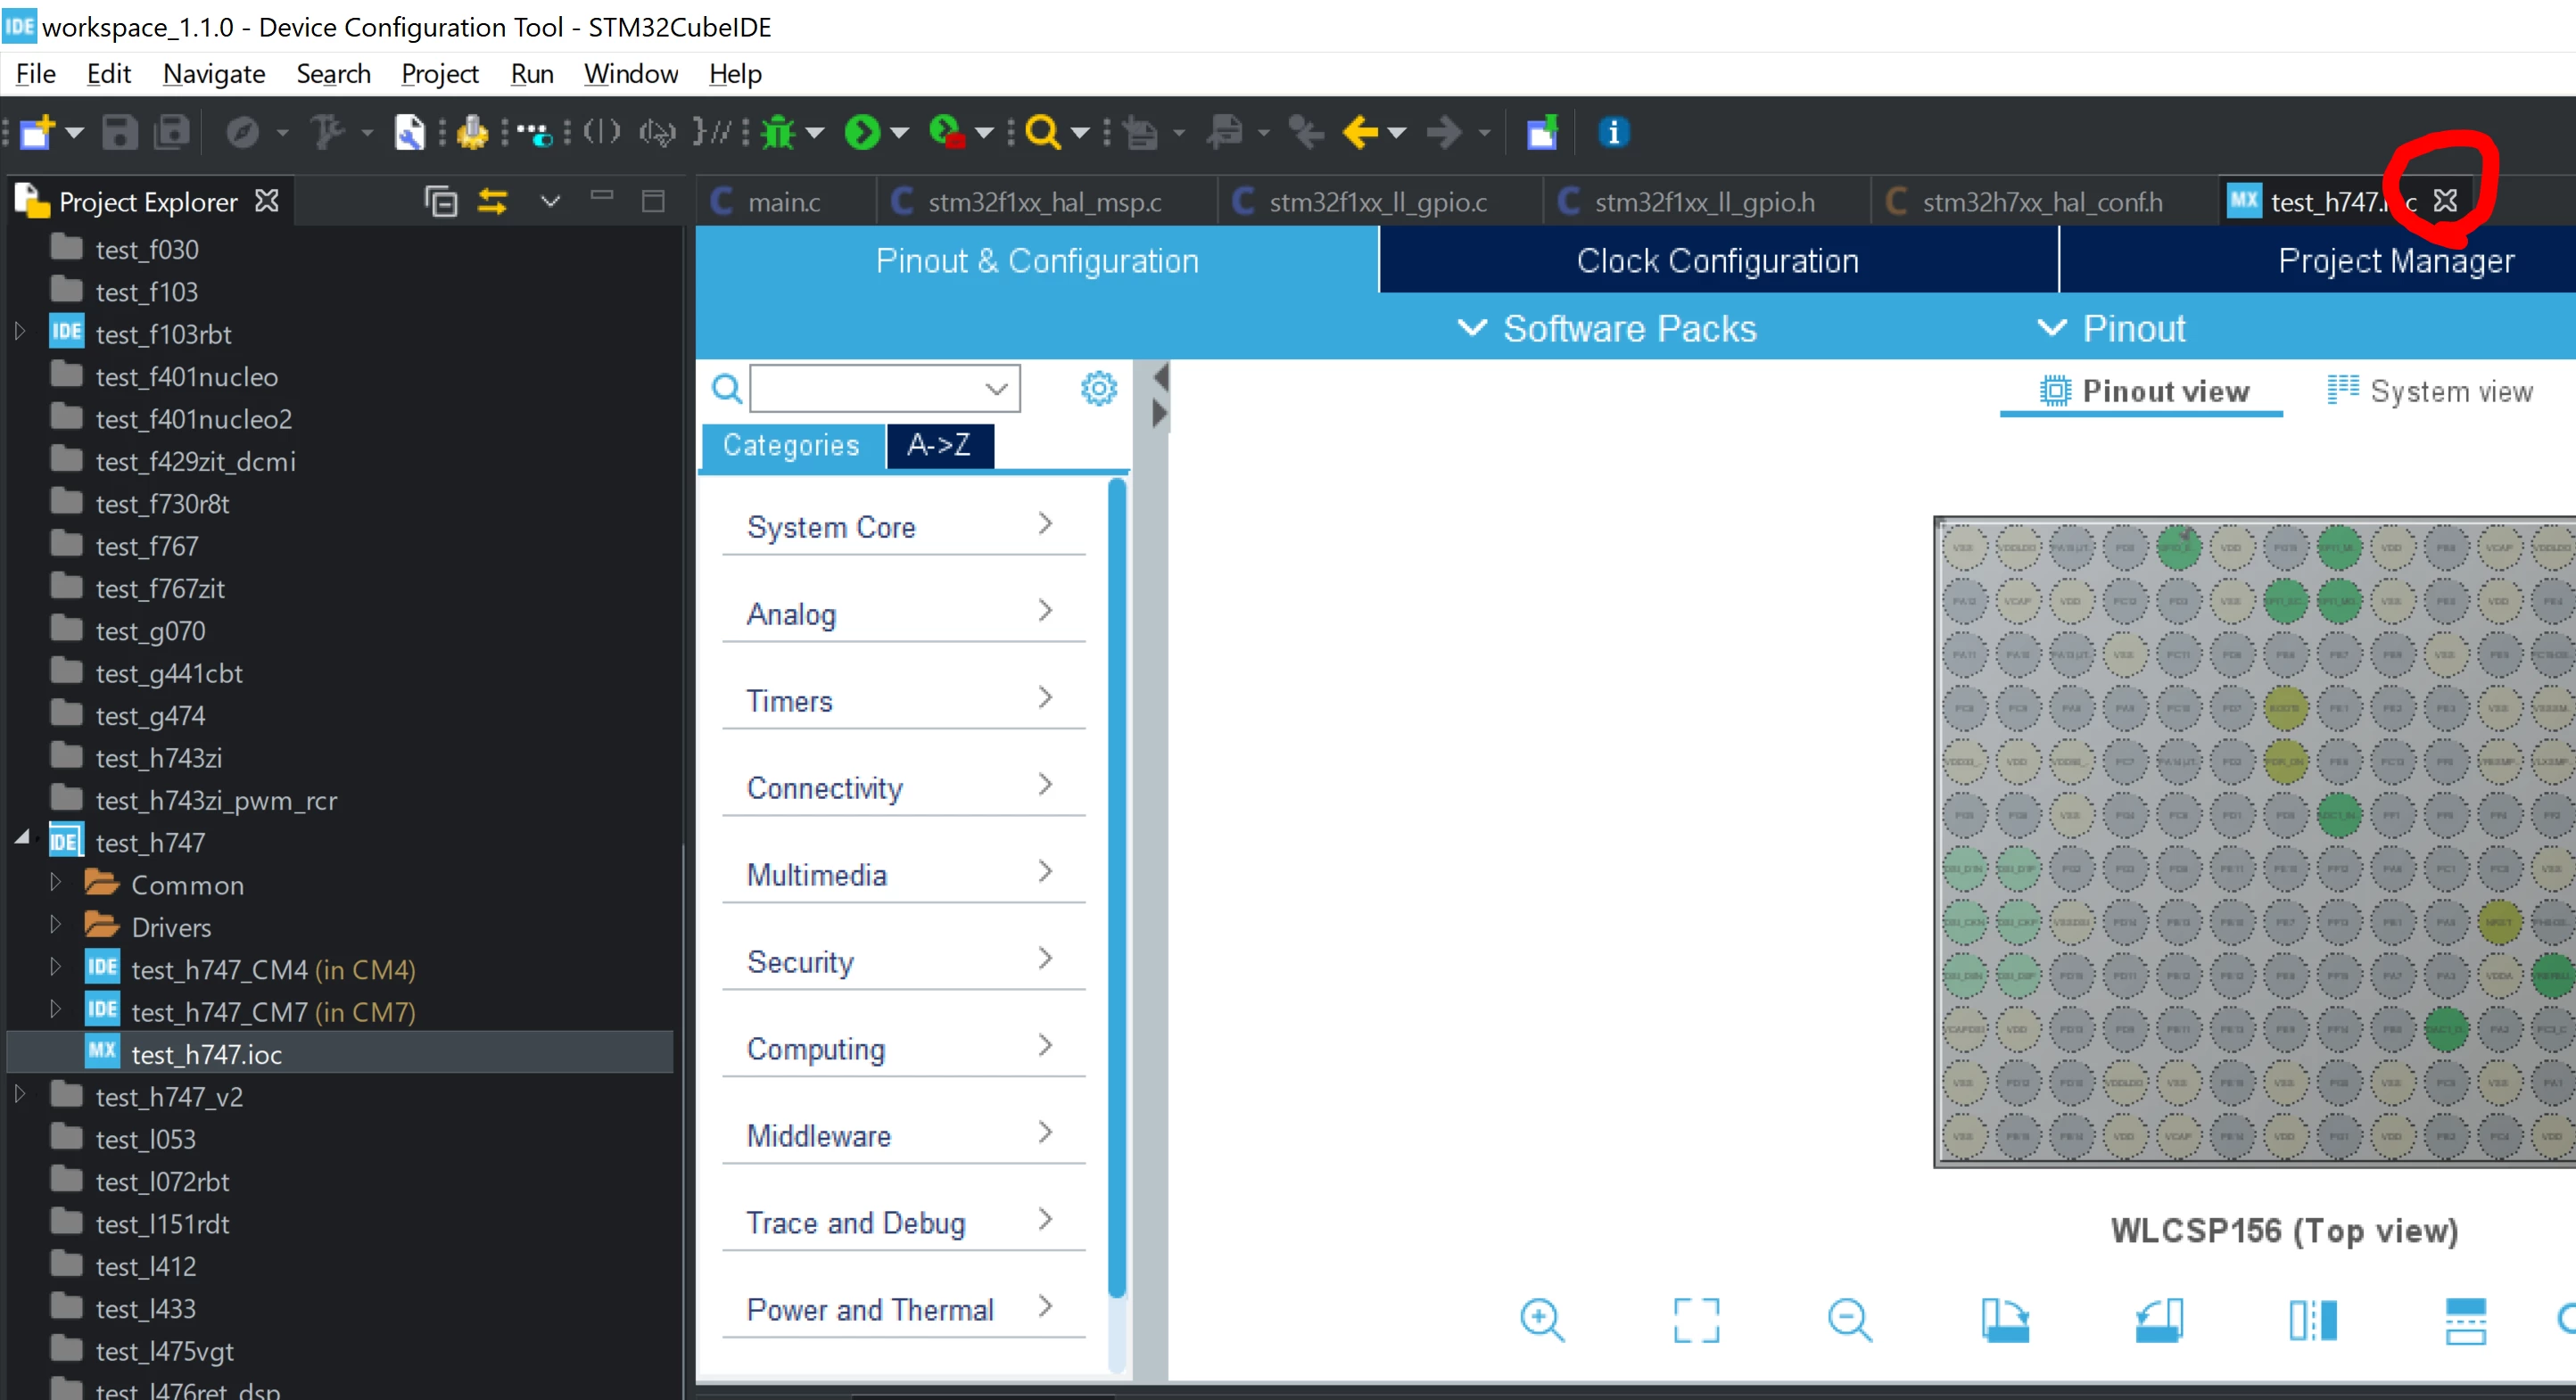Click Collapse All in Project Explorer
This screenshot has width=2576, height=1400.
(x=440, y=201)
